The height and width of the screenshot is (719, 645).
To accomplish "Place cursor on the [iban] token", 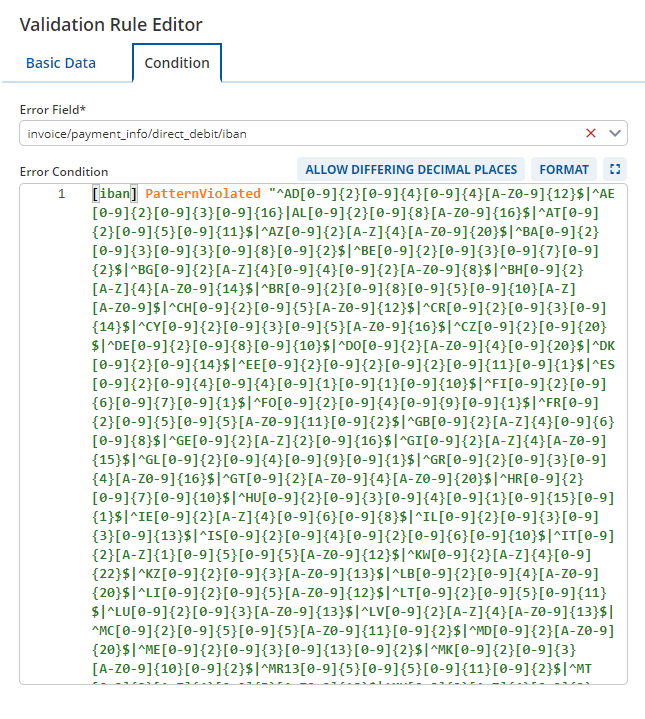I will click(x=115, y=194).
